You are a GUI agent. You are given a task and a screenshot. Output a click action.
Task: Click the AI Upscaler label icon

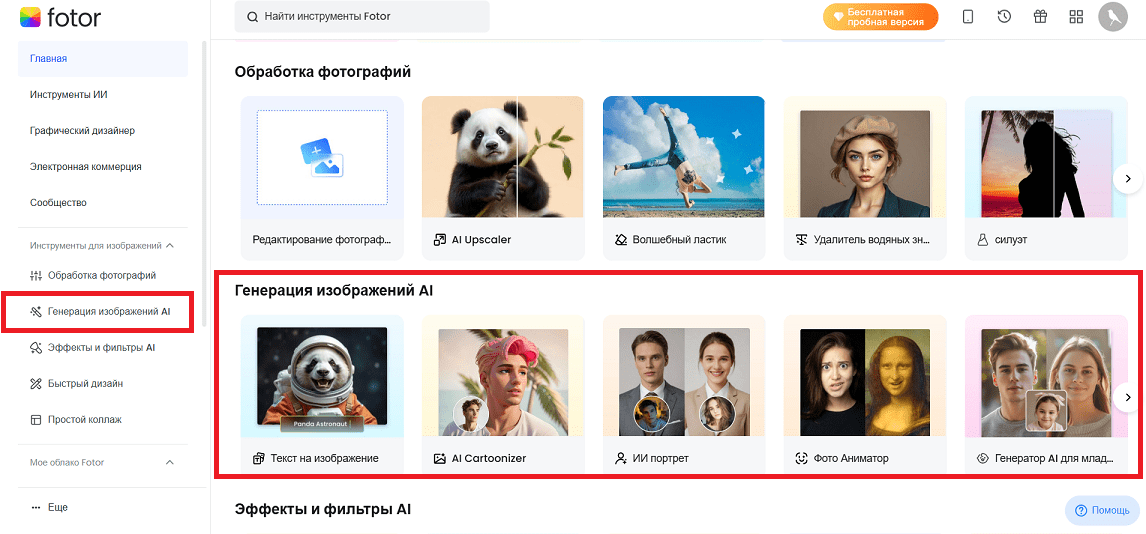439,240
